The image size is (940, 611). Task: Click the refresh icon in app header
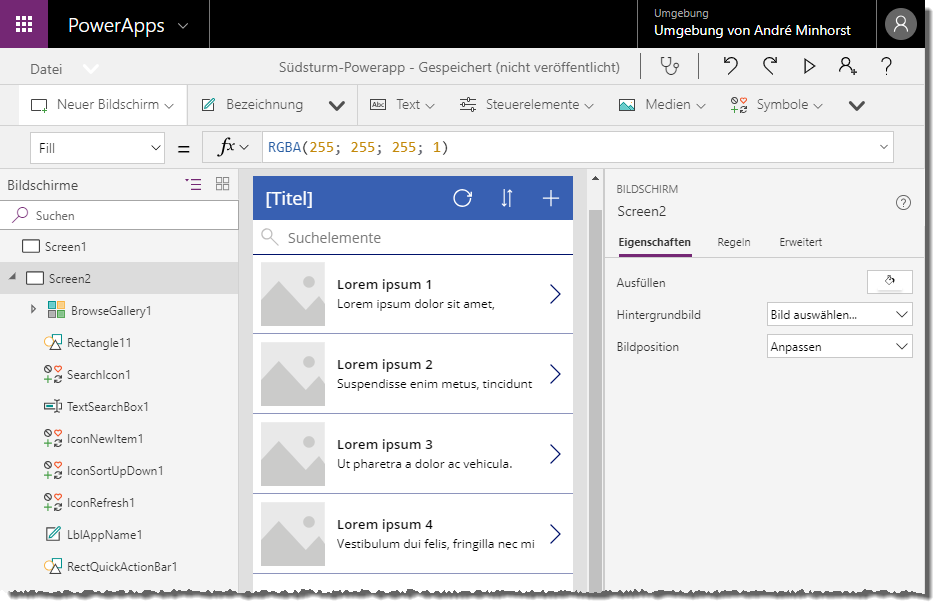tap(462, 198)
